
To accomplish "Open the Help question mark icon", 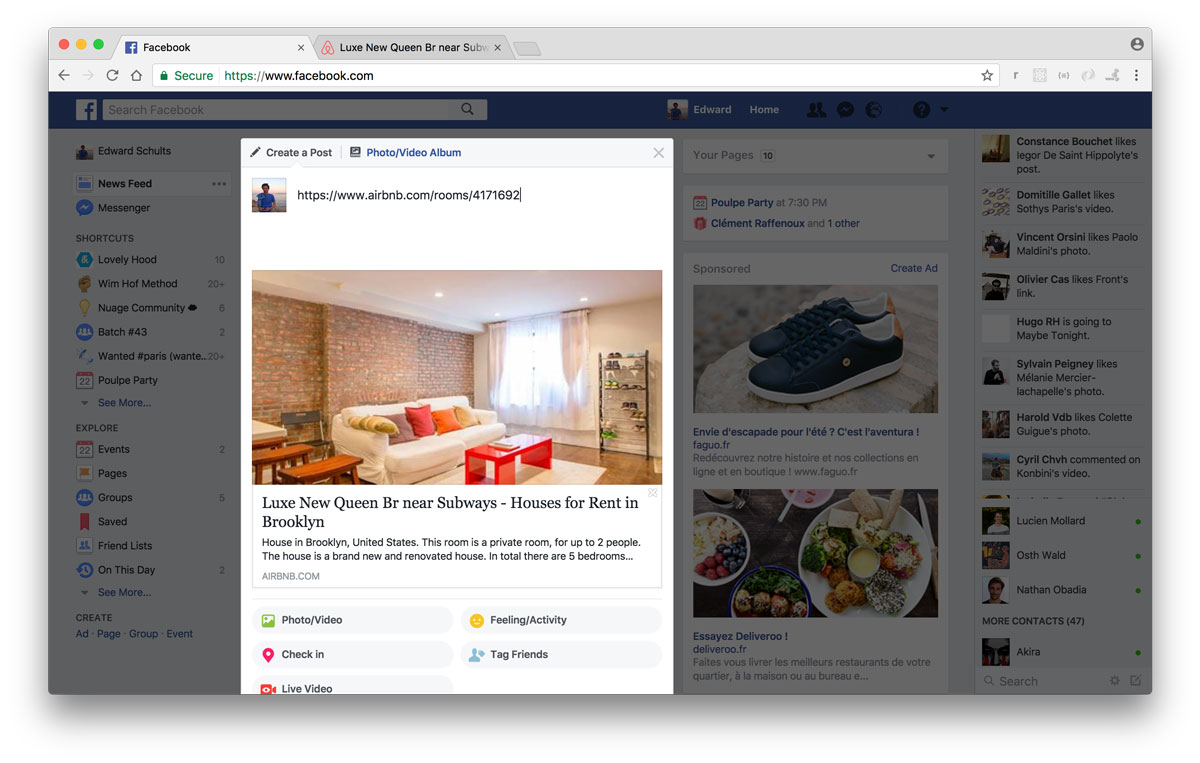I will (x=921, y=110).
